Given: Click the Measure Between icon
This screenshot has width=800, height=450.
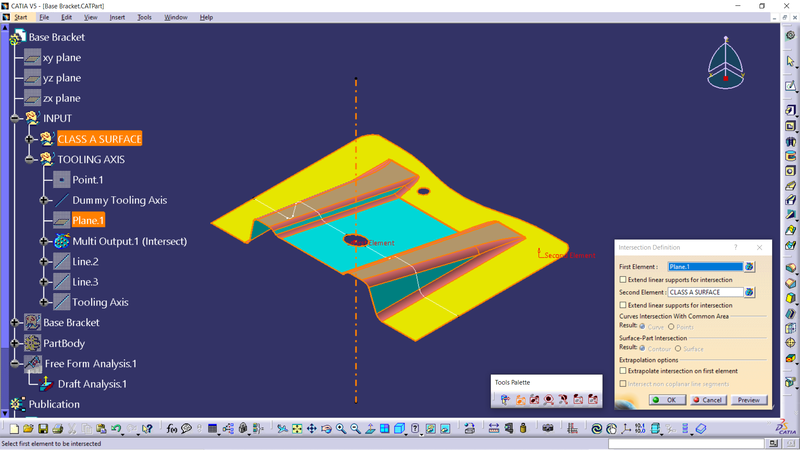Looking at the screenshot, I should pyautogui.click(x=493, y=429).
